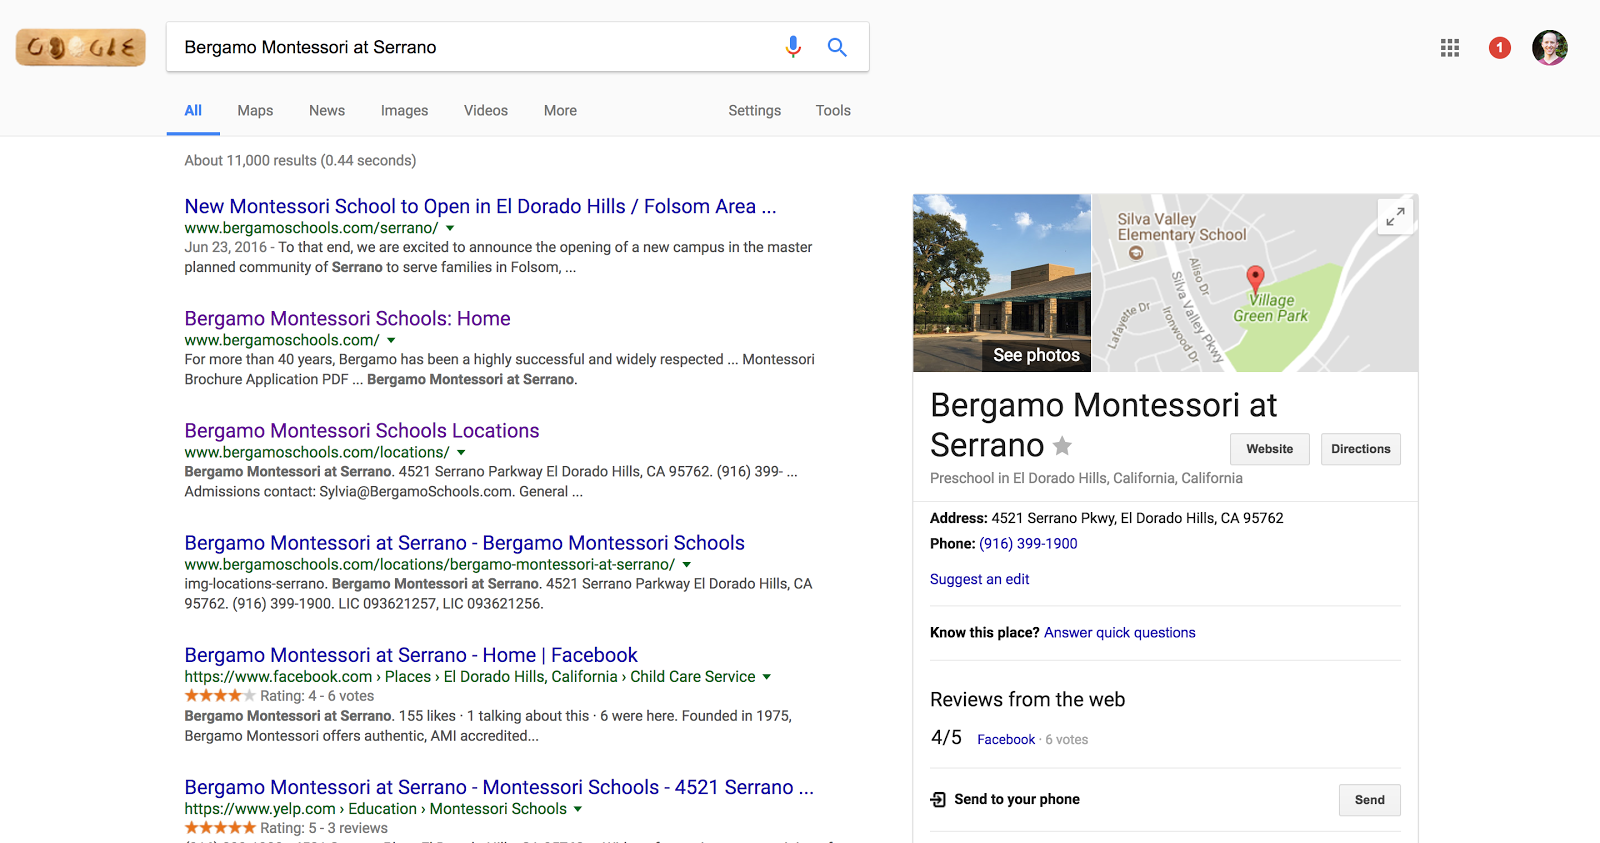Click the red map pin marker
Viewport: 1600px width, 843px height.
(1255, 278)
